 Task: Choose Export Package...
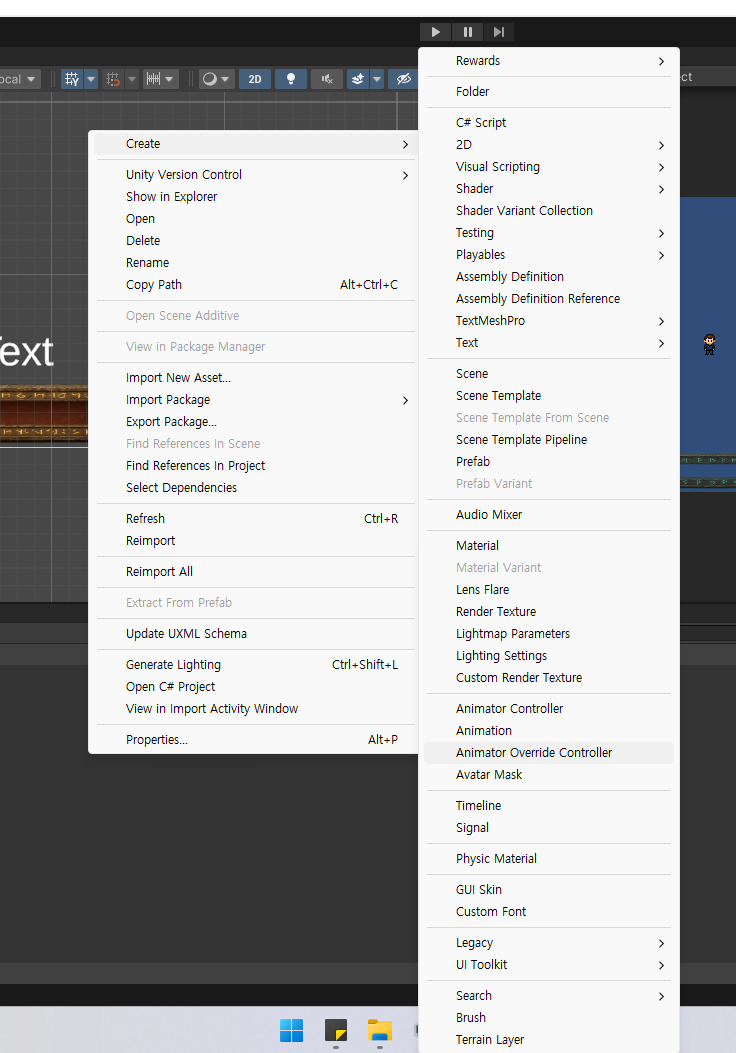coord(255,422)
